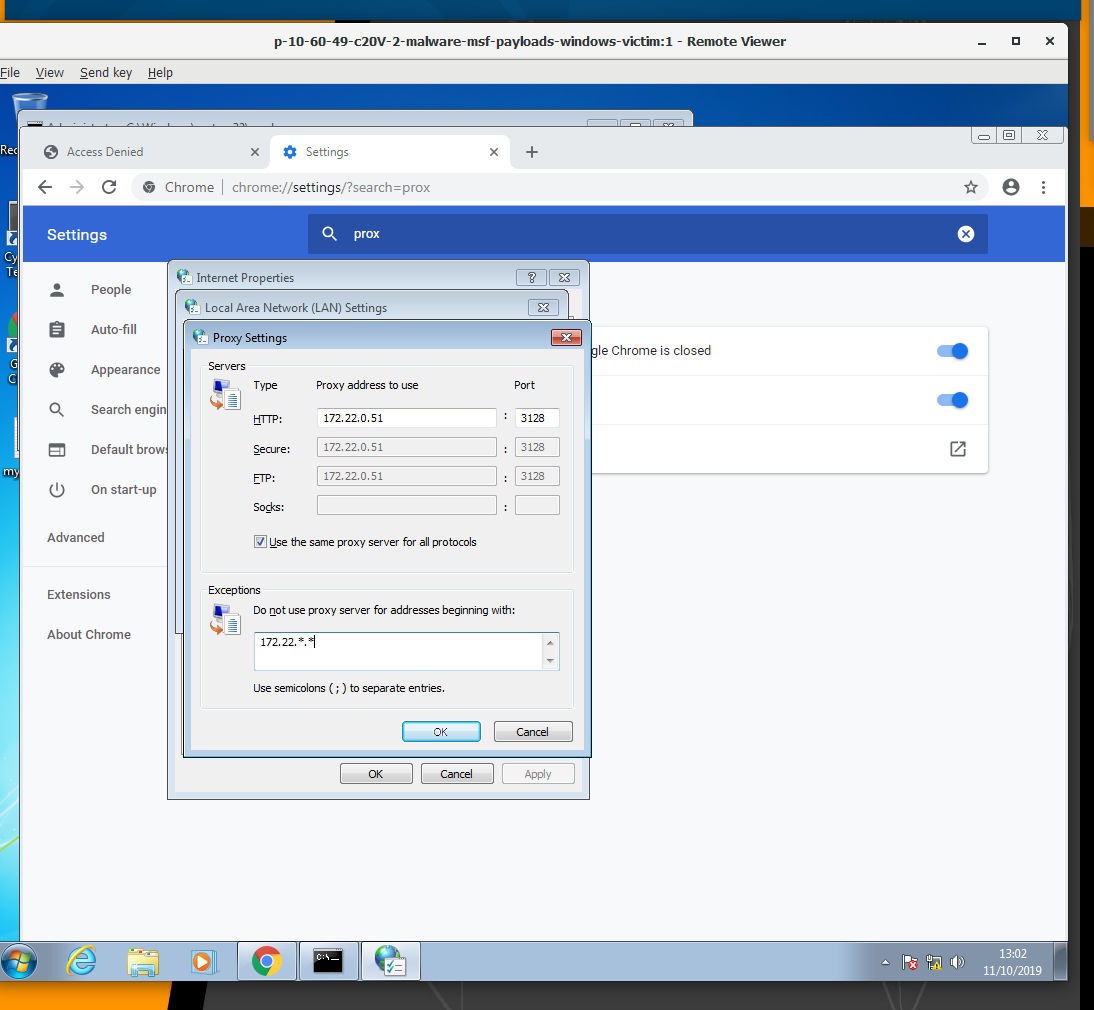The image size is (1094, 1010).
Task: Go back in Chrome
Action: tap(44, 187)
